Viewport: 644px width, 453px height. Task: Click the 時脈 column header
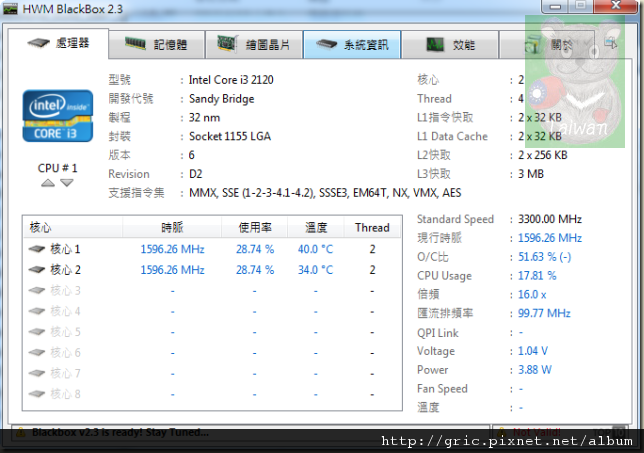pyautogui.click(x=172, y=227)
